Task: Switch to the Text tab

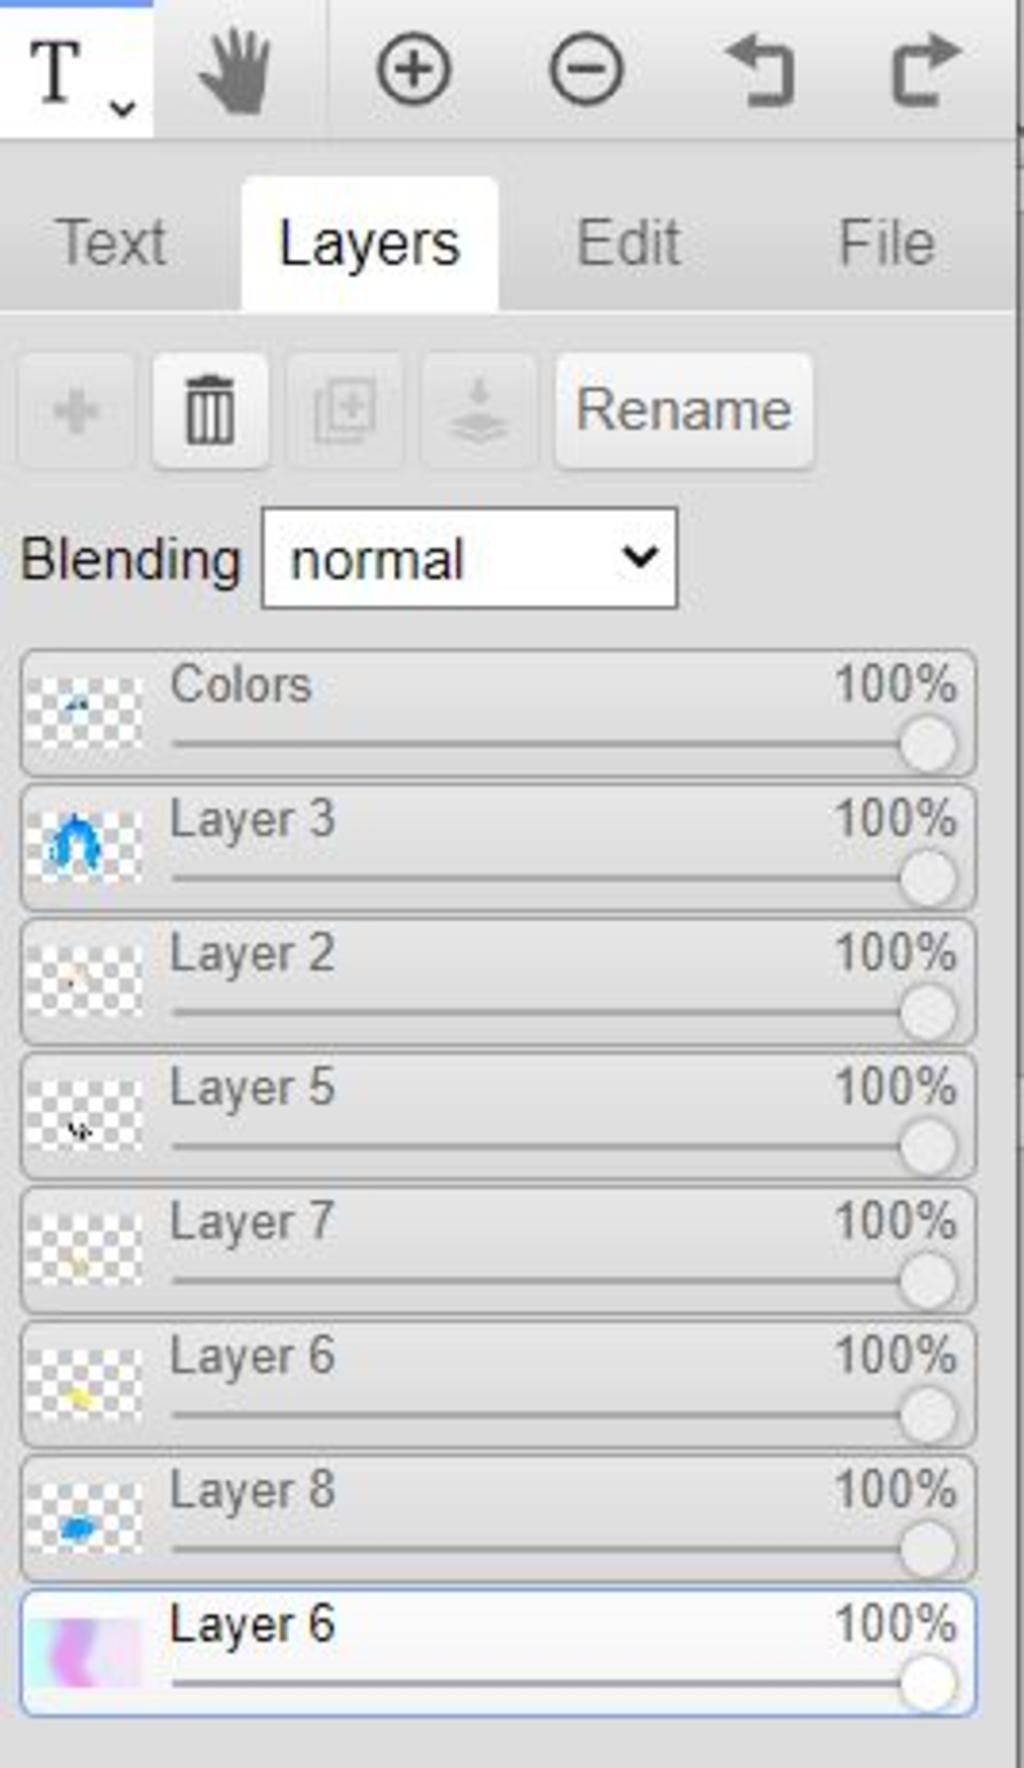Action: coord(112,243)
